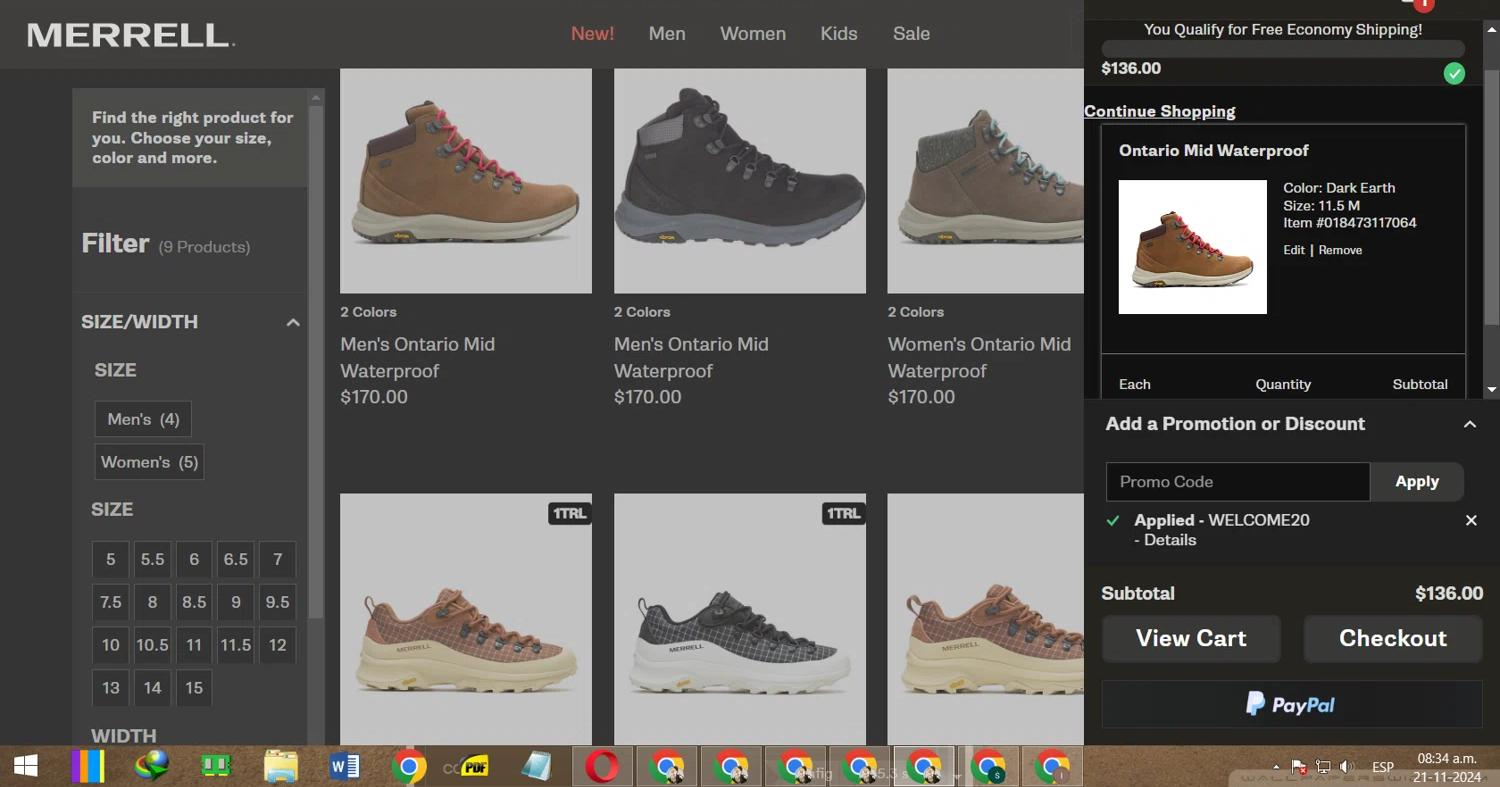This screenshot has height=787, width=1500.
Task: Click the free shipping progress bar
Action: coord(1283,48)
